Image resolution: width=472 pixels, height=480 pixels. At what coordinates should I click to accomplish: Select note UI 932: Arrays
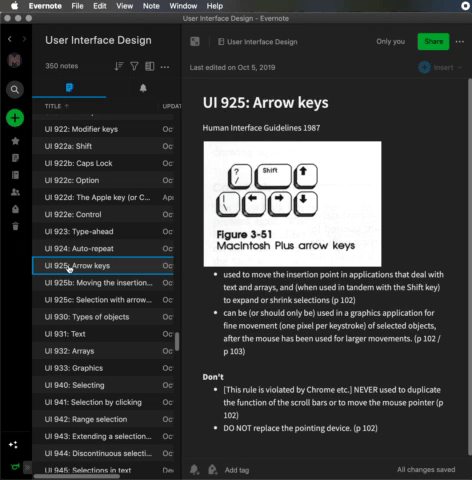pos(103,351)
